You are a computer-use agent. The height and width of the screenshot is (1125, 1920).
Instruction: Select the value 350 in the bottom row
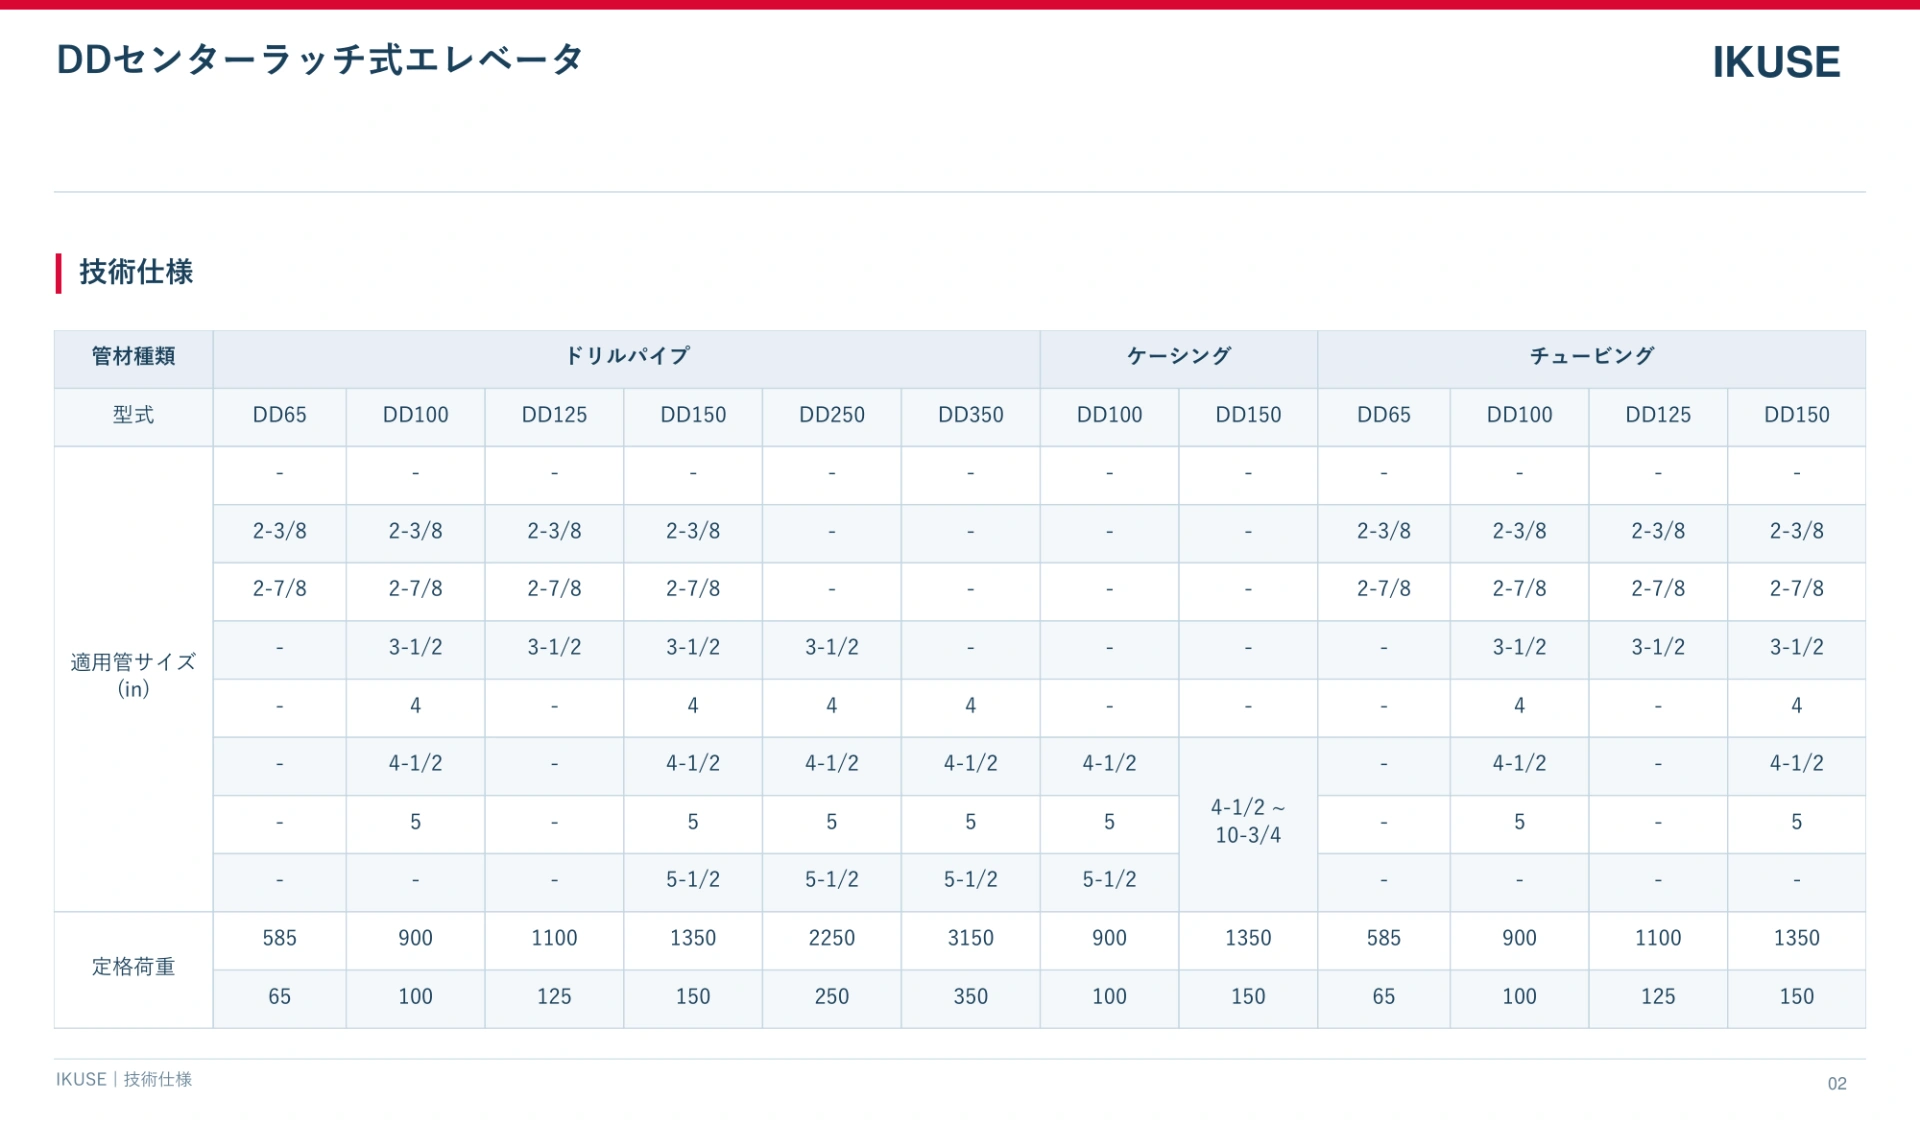pyautogui.click(x=971, y=997)
